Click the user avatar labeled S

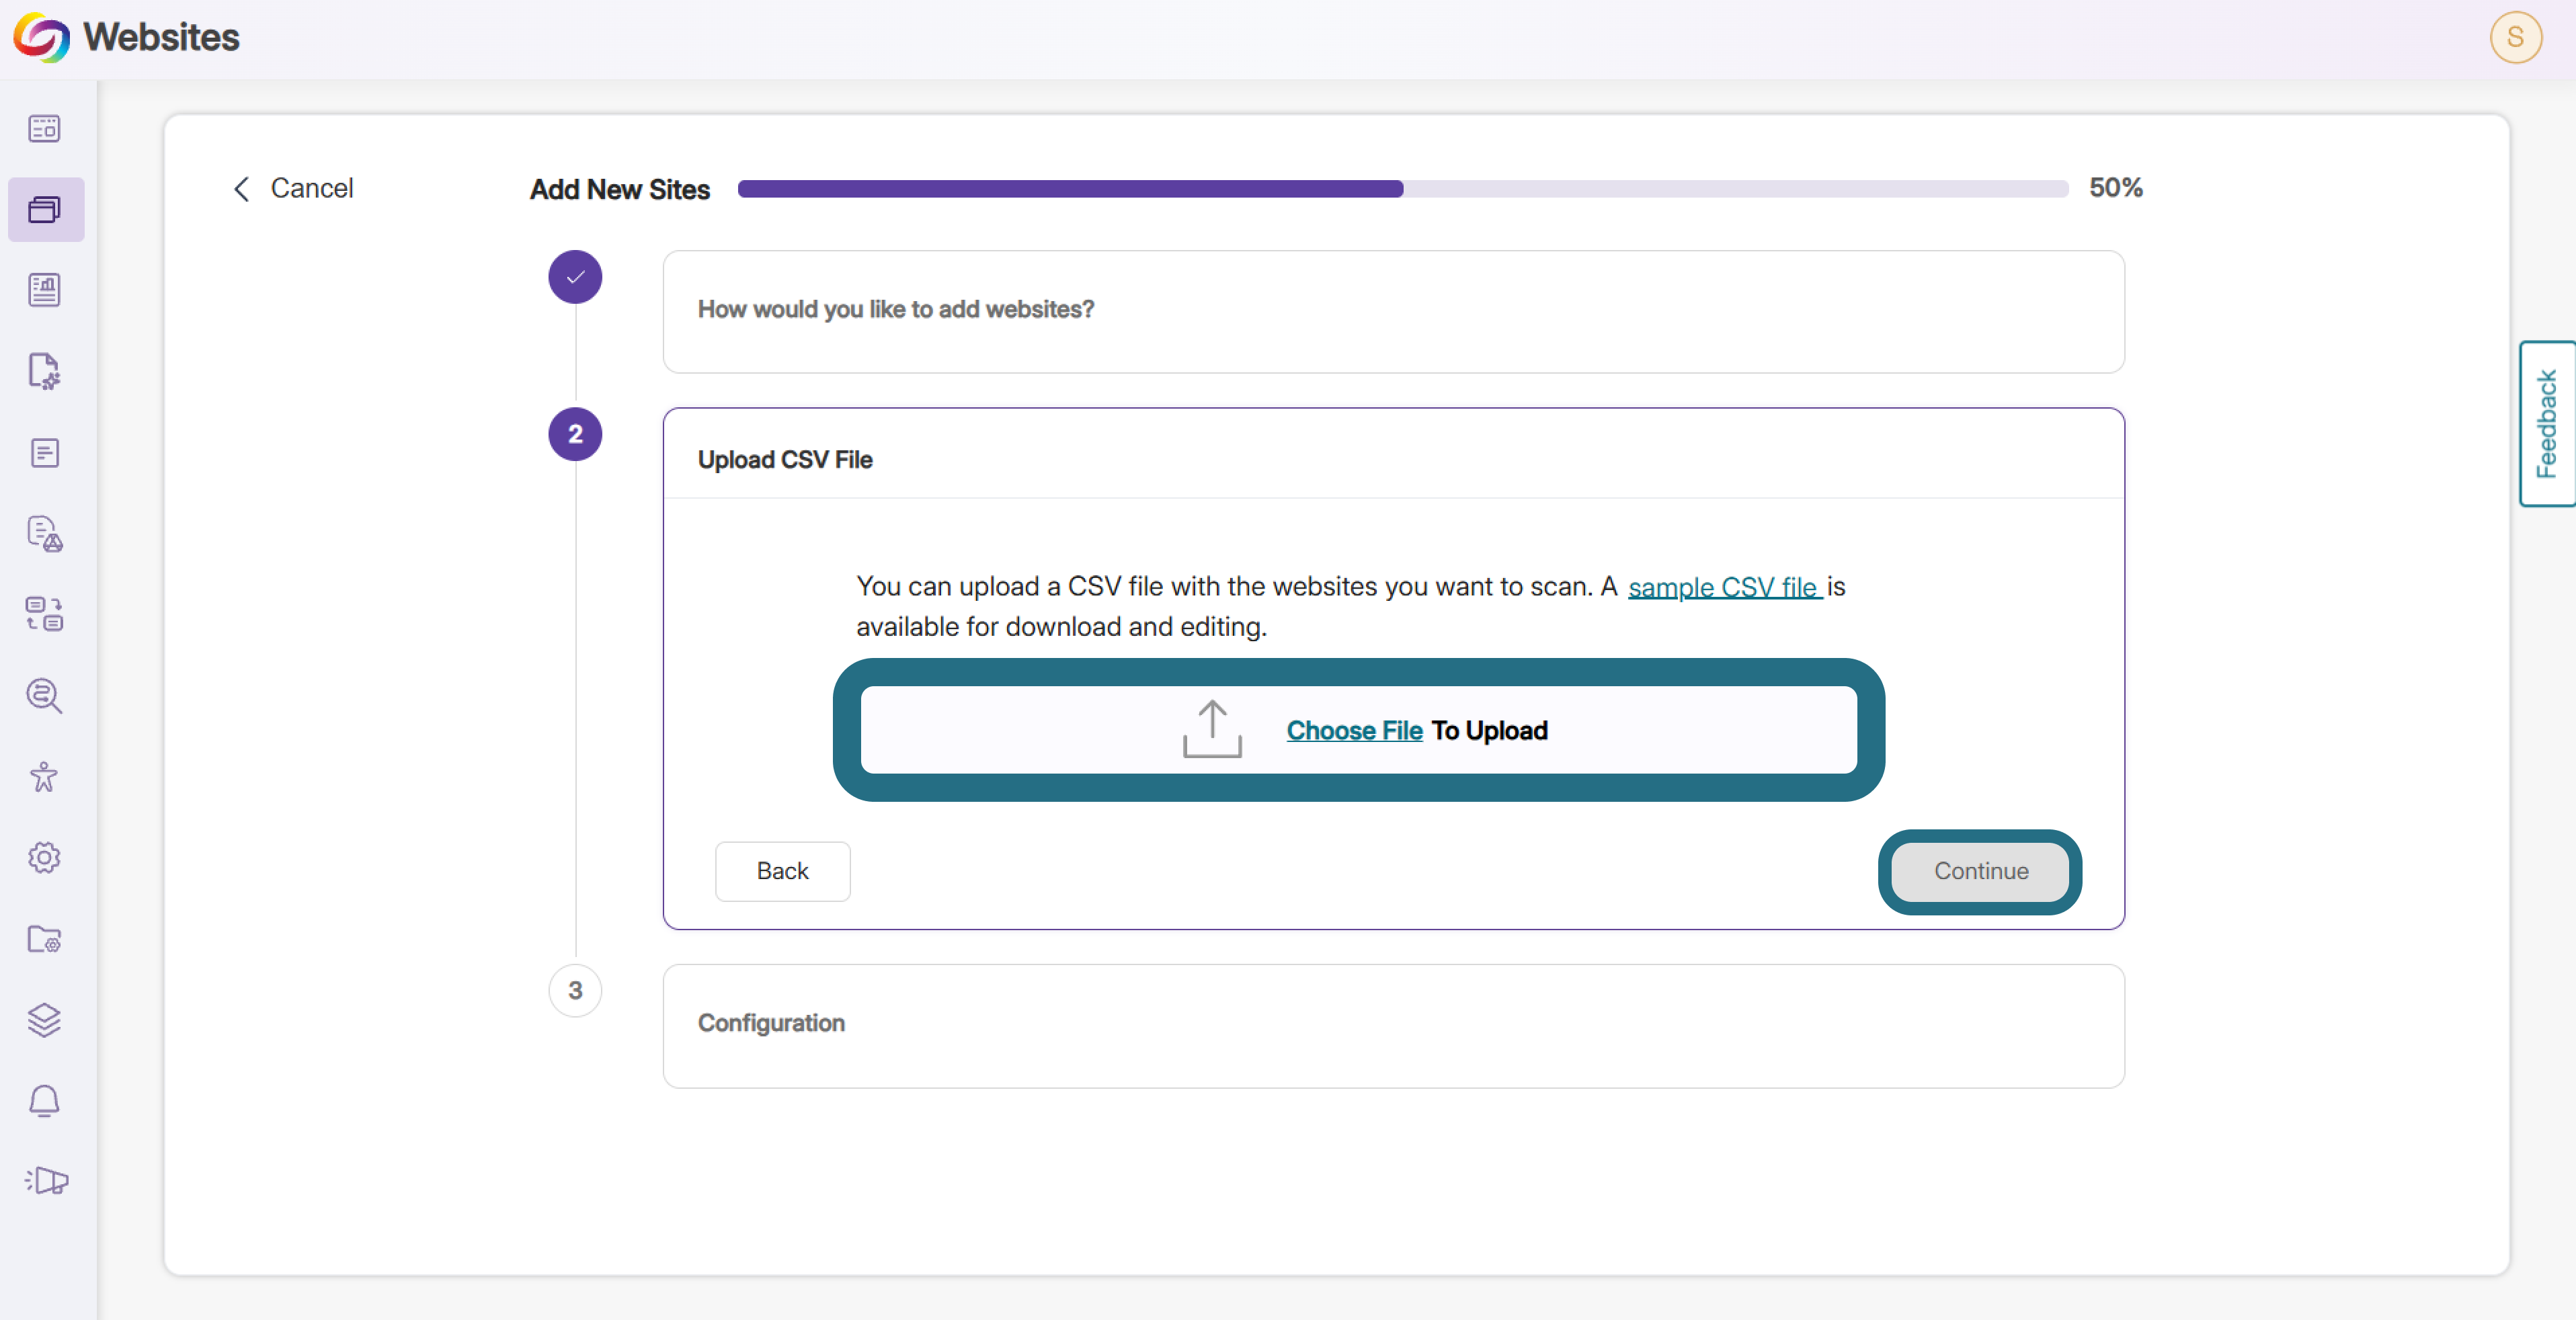(x=2516, y=38)
